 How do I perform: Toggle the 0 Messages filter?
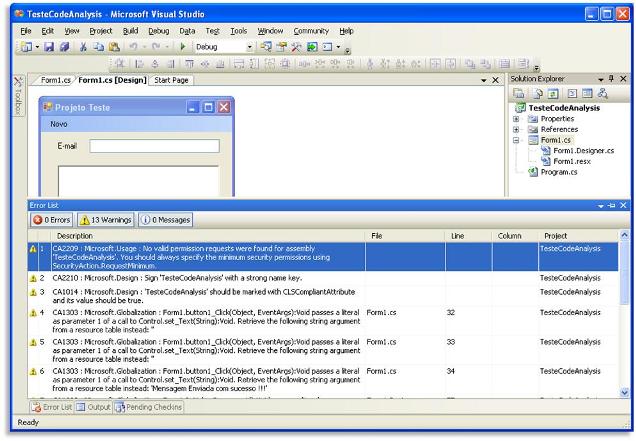click(165, 219)
